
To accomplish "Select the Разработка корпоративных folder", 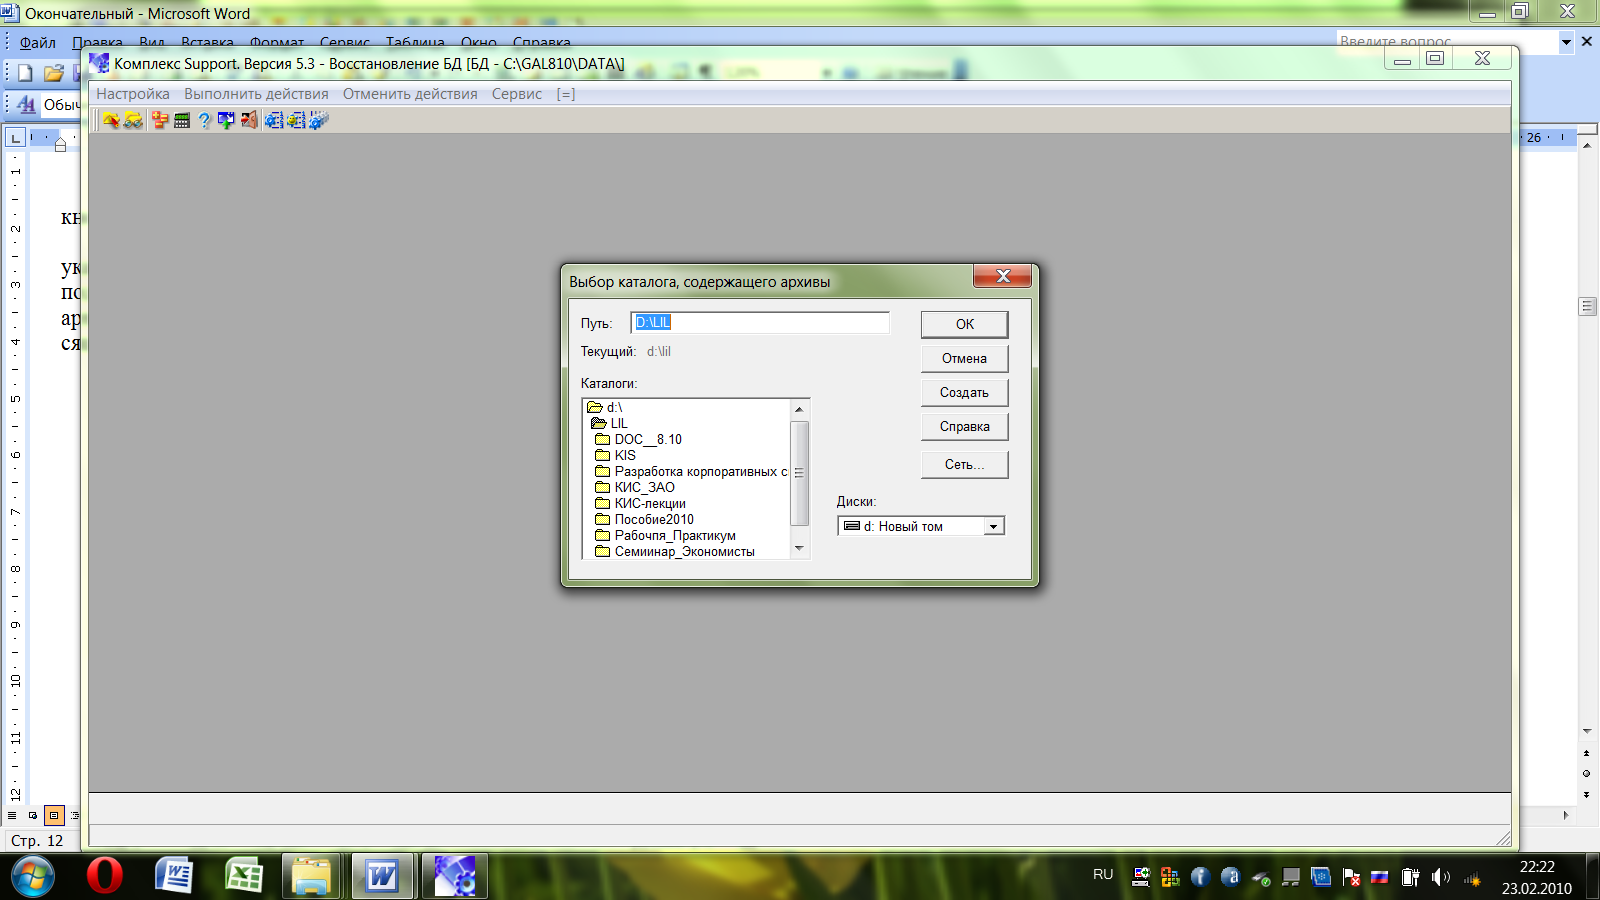I will [x=691, y=471].
